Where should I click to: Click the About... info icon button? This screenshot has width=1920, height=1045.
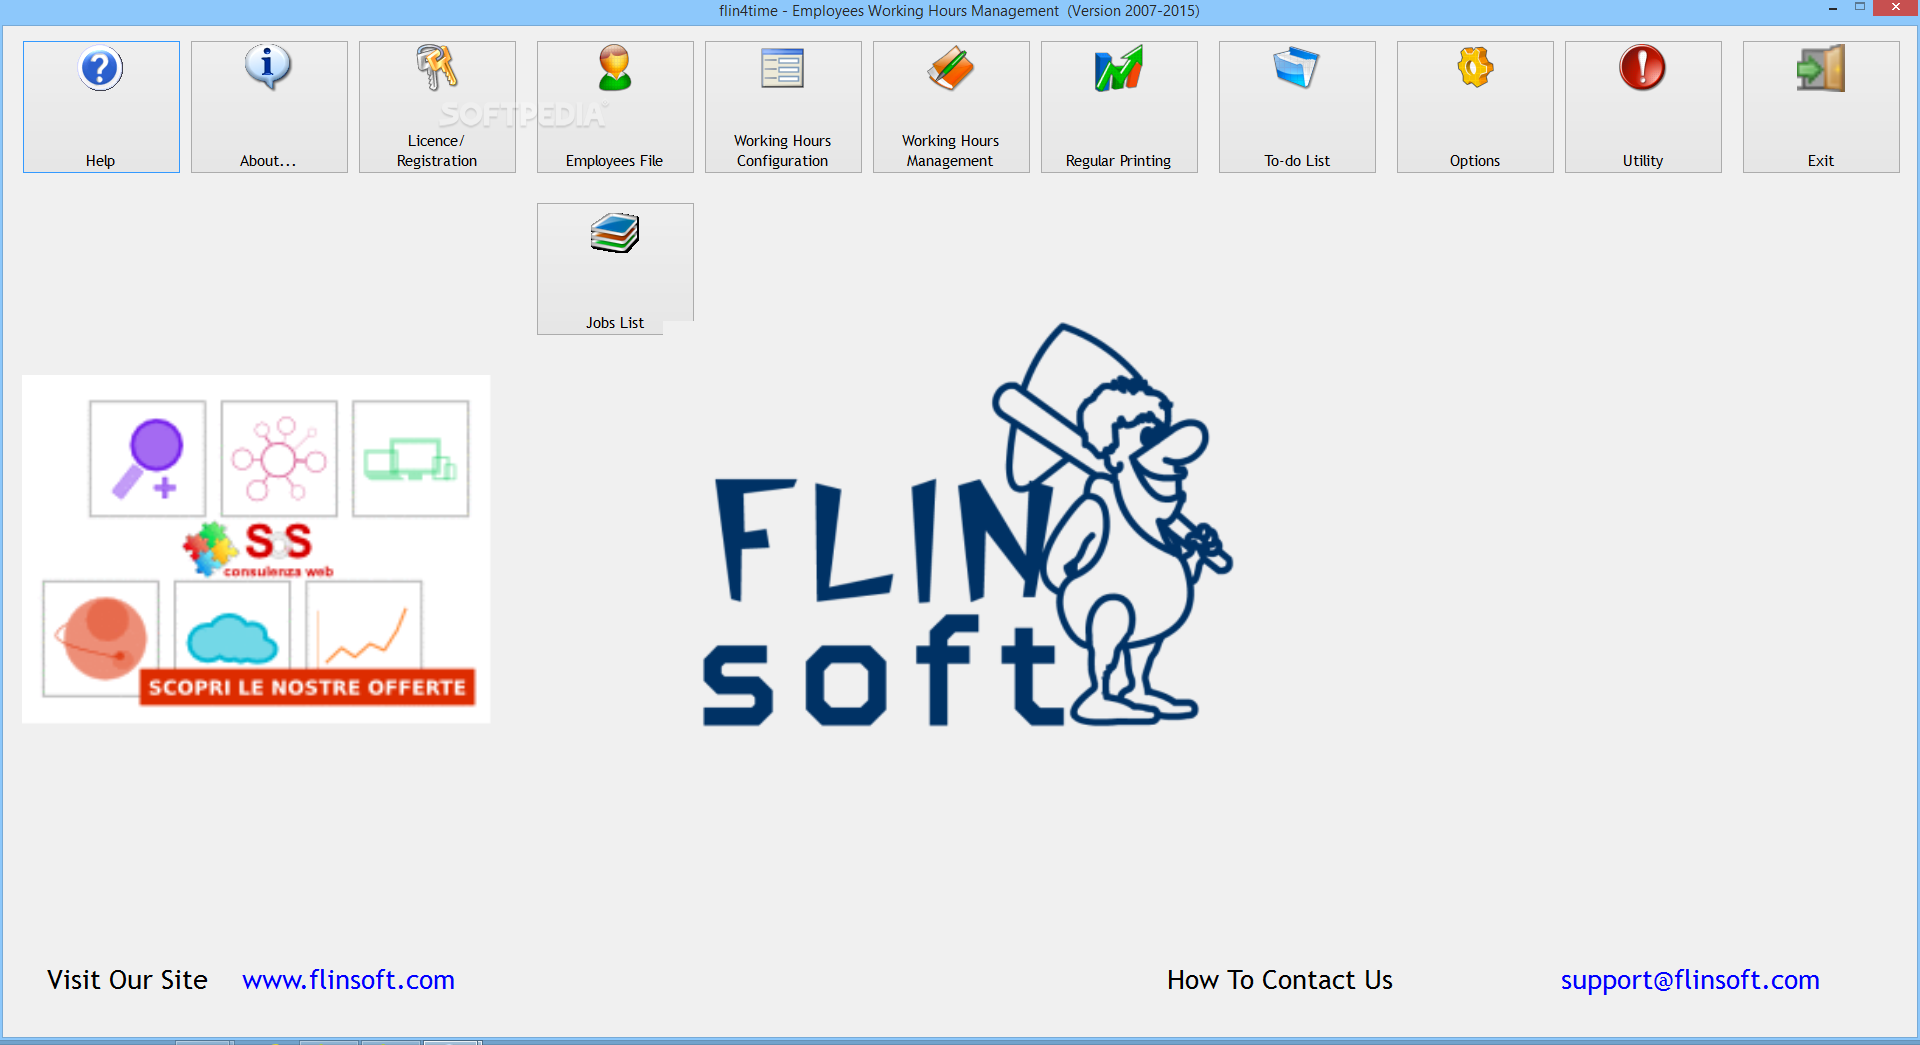click(x=269, y=107)
